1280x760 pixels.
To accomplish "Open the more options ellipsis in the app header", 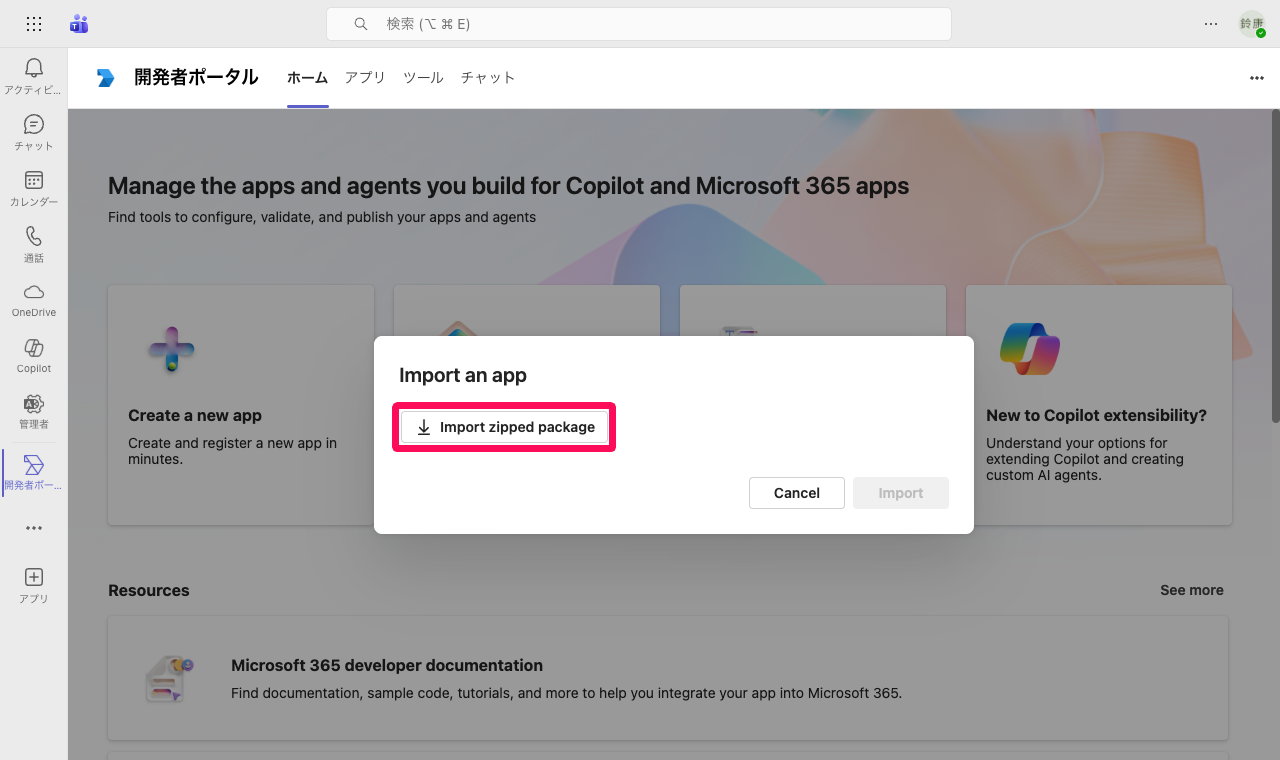I will [1257, 78].
